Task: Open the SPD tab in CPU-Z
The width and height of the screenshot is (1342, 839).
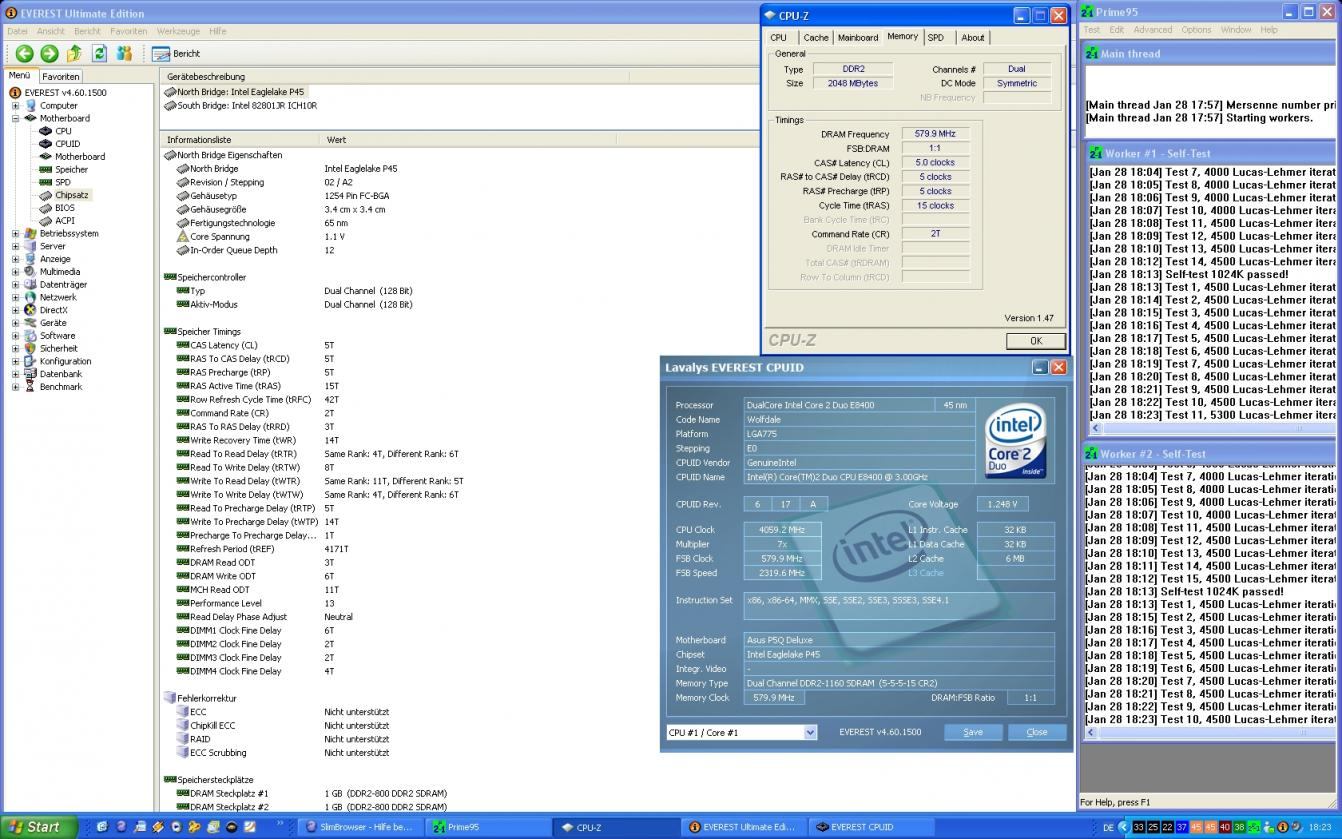Action: (x=935, y=38)
